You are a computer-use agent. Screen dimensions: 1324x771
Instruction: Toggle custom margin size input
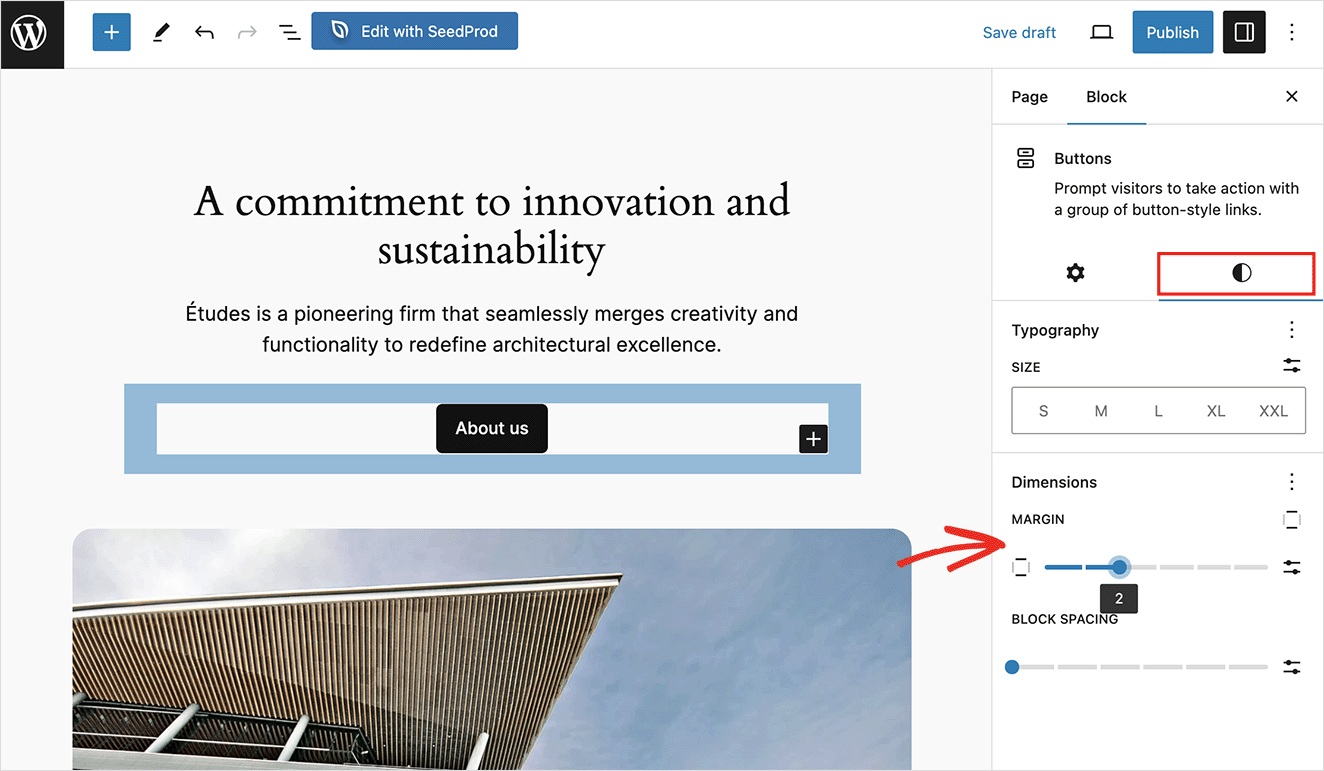pyautogui.click(x=1291, y=567)
